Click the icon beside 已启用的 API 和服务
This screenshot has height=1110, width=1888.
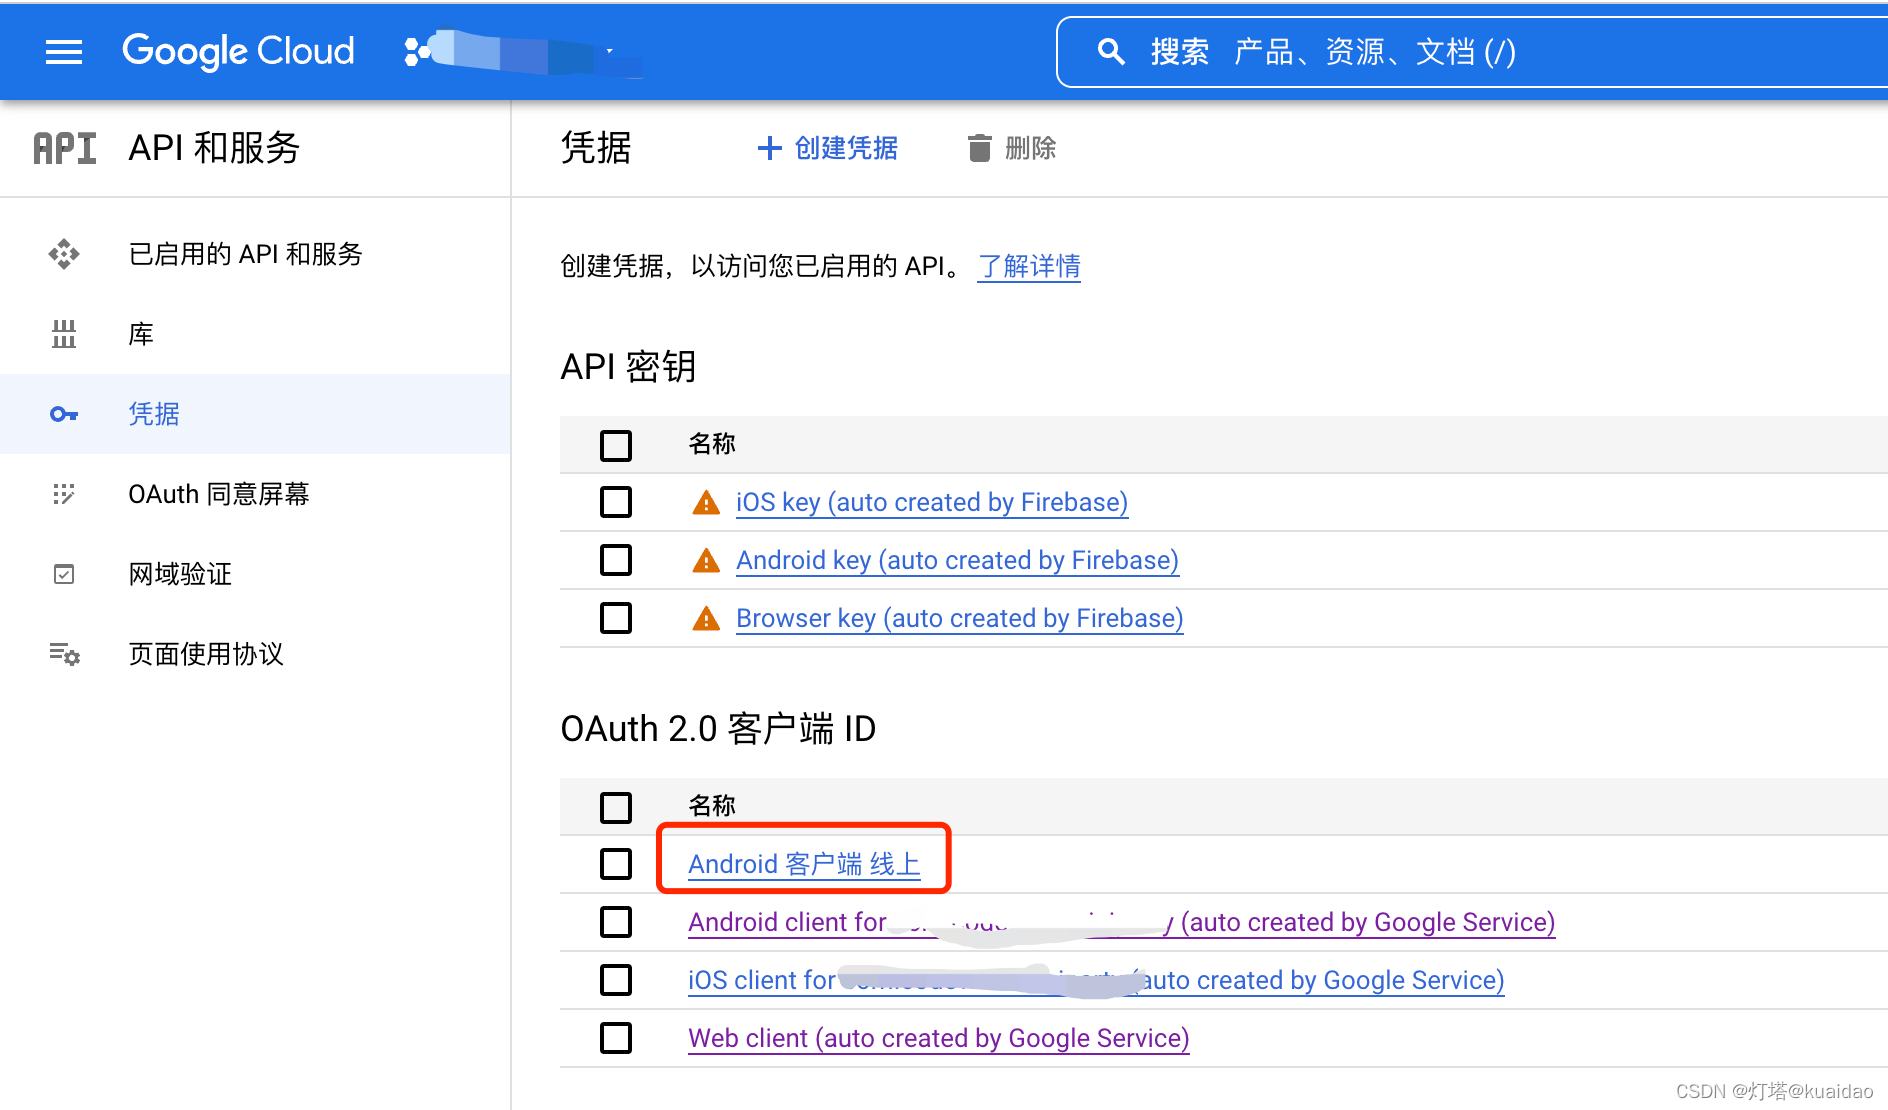coord(63,254)
